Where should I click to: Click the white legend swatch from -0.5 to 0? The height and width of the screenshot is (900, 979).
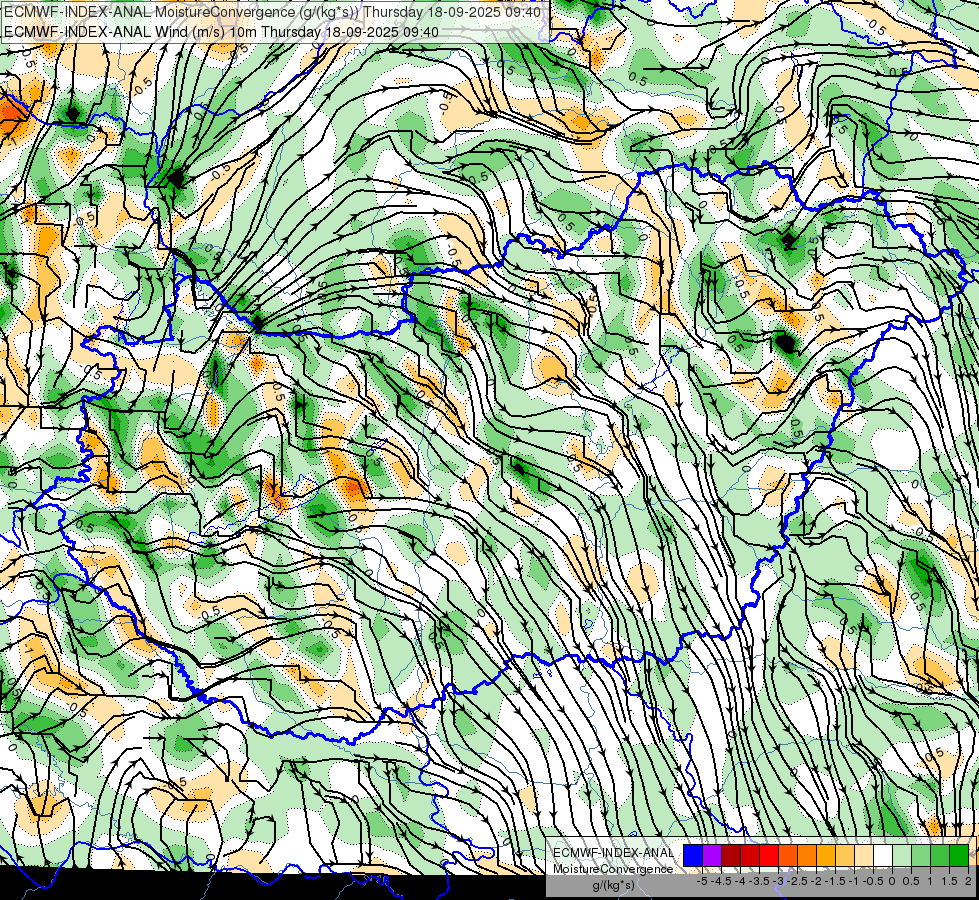[x=883, y=856]
